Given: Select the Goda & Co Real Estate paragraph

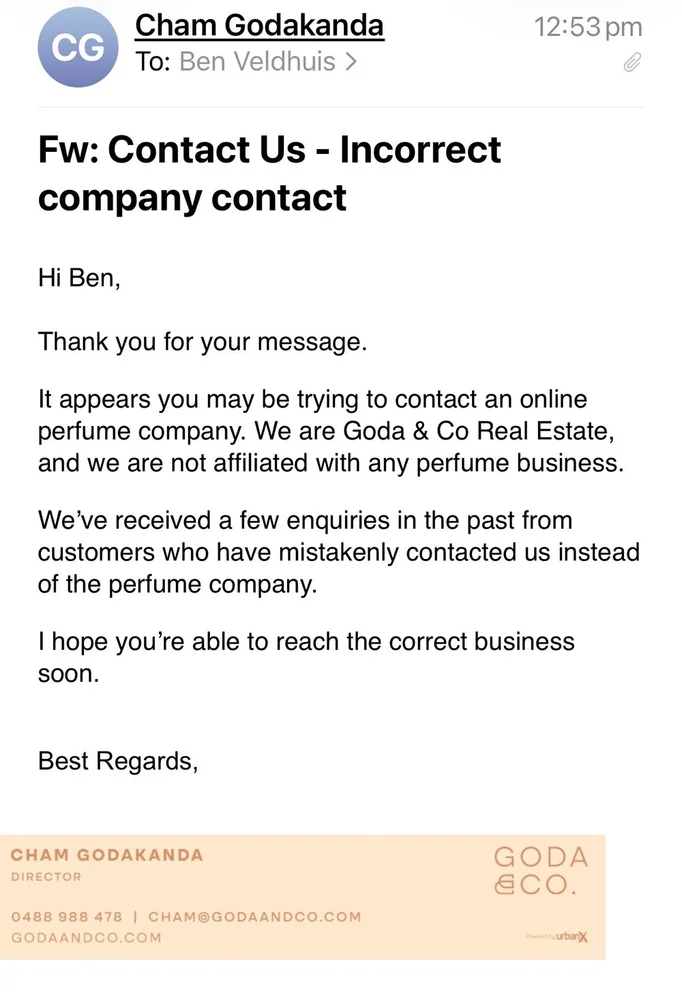Looking at the screenshot, I should pos(330,431).
